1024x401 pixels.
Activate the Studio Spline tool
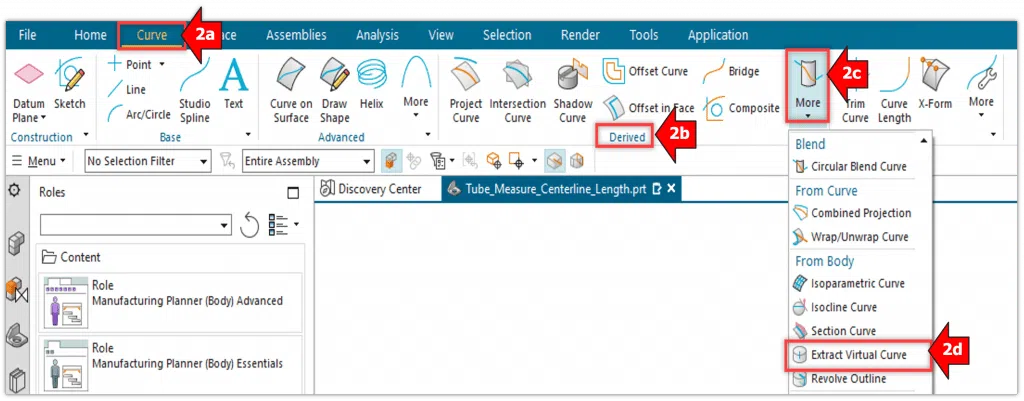195,91
